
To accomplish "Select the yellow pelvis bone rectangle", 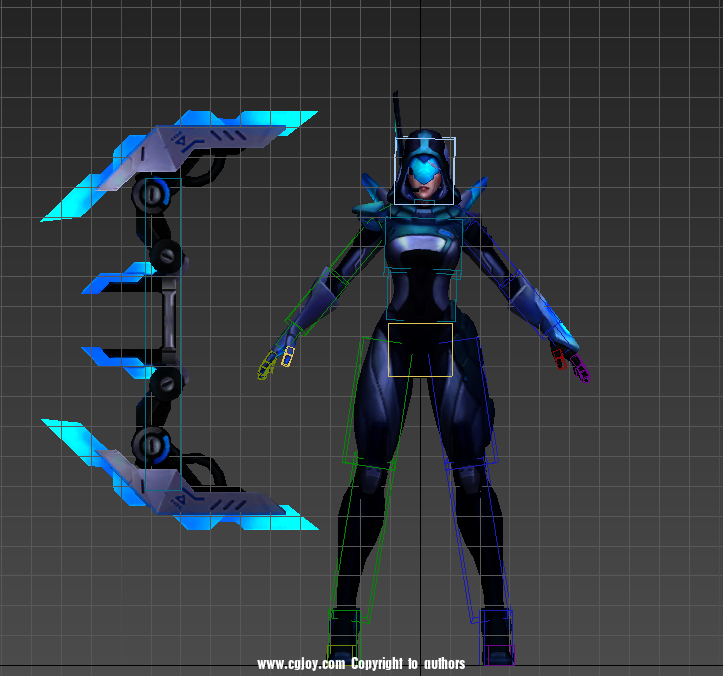I will tap(420, 350).
